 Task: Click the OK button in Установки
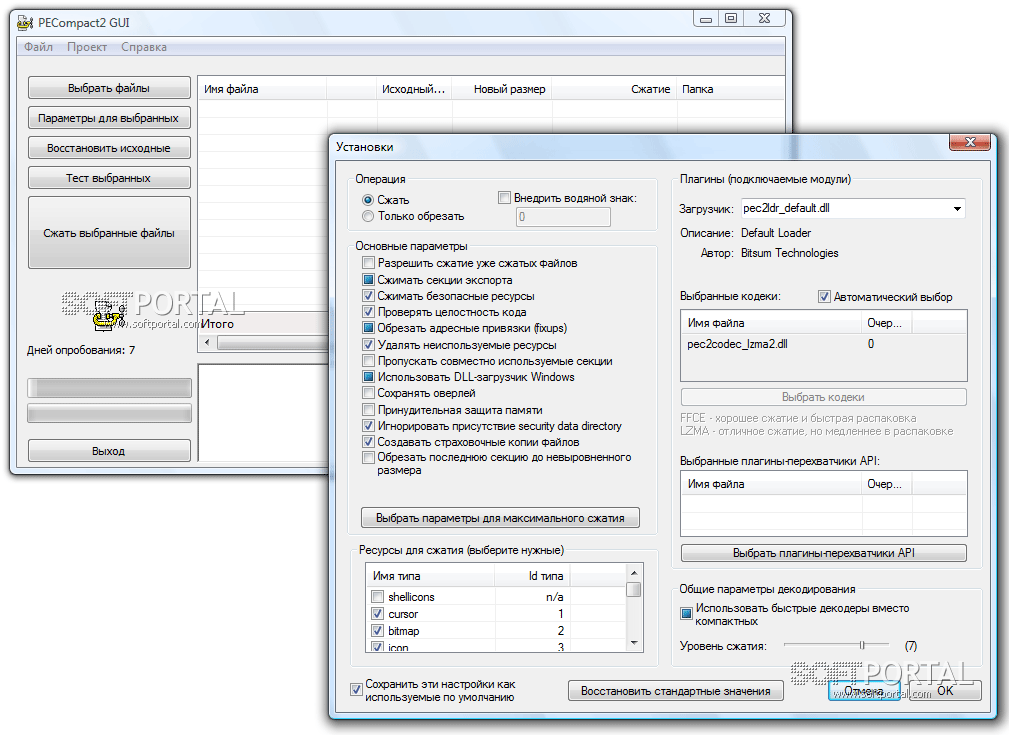[945, 691]
